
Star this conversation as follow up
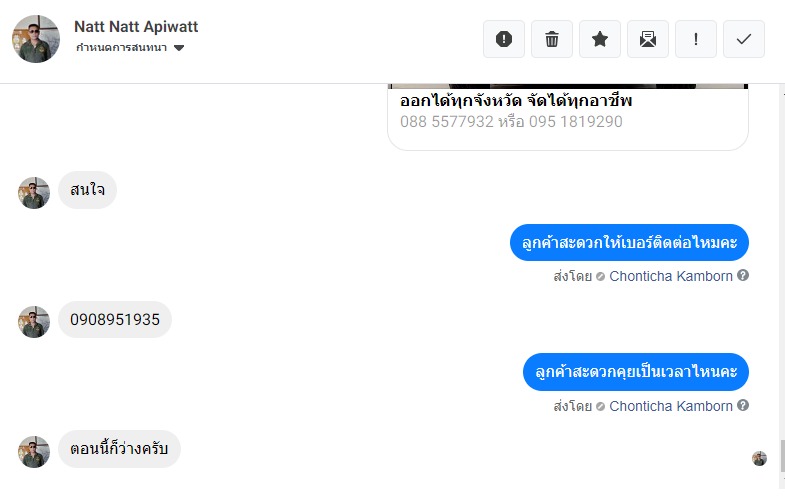pos(600,39)
